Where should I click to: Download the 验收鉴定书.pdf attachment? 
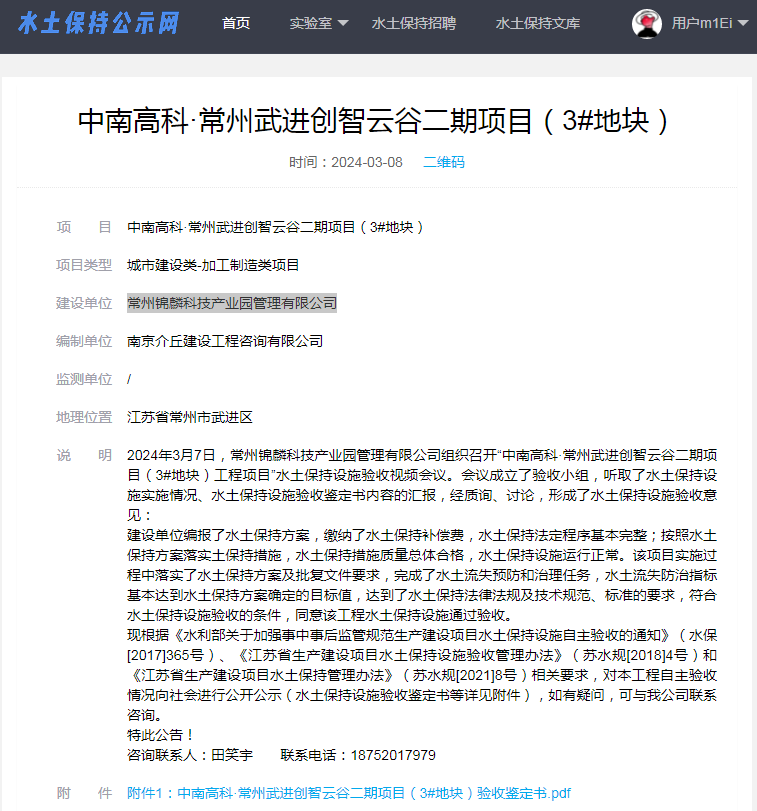tap(349, 793)
